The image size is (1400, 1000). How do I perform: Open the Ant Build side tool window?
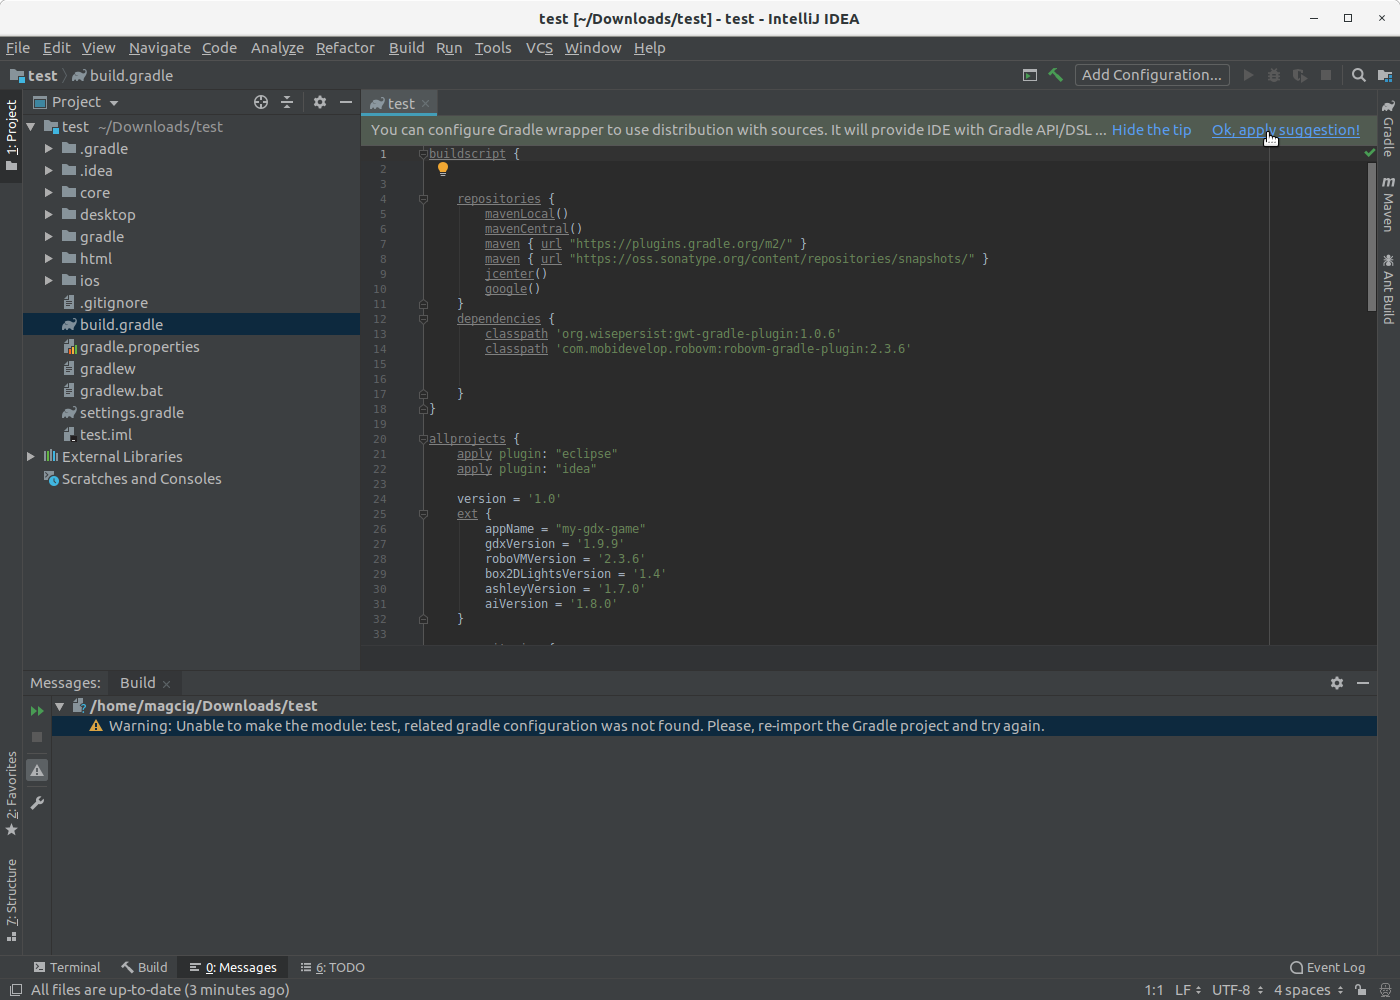(x=1388, y=289)
